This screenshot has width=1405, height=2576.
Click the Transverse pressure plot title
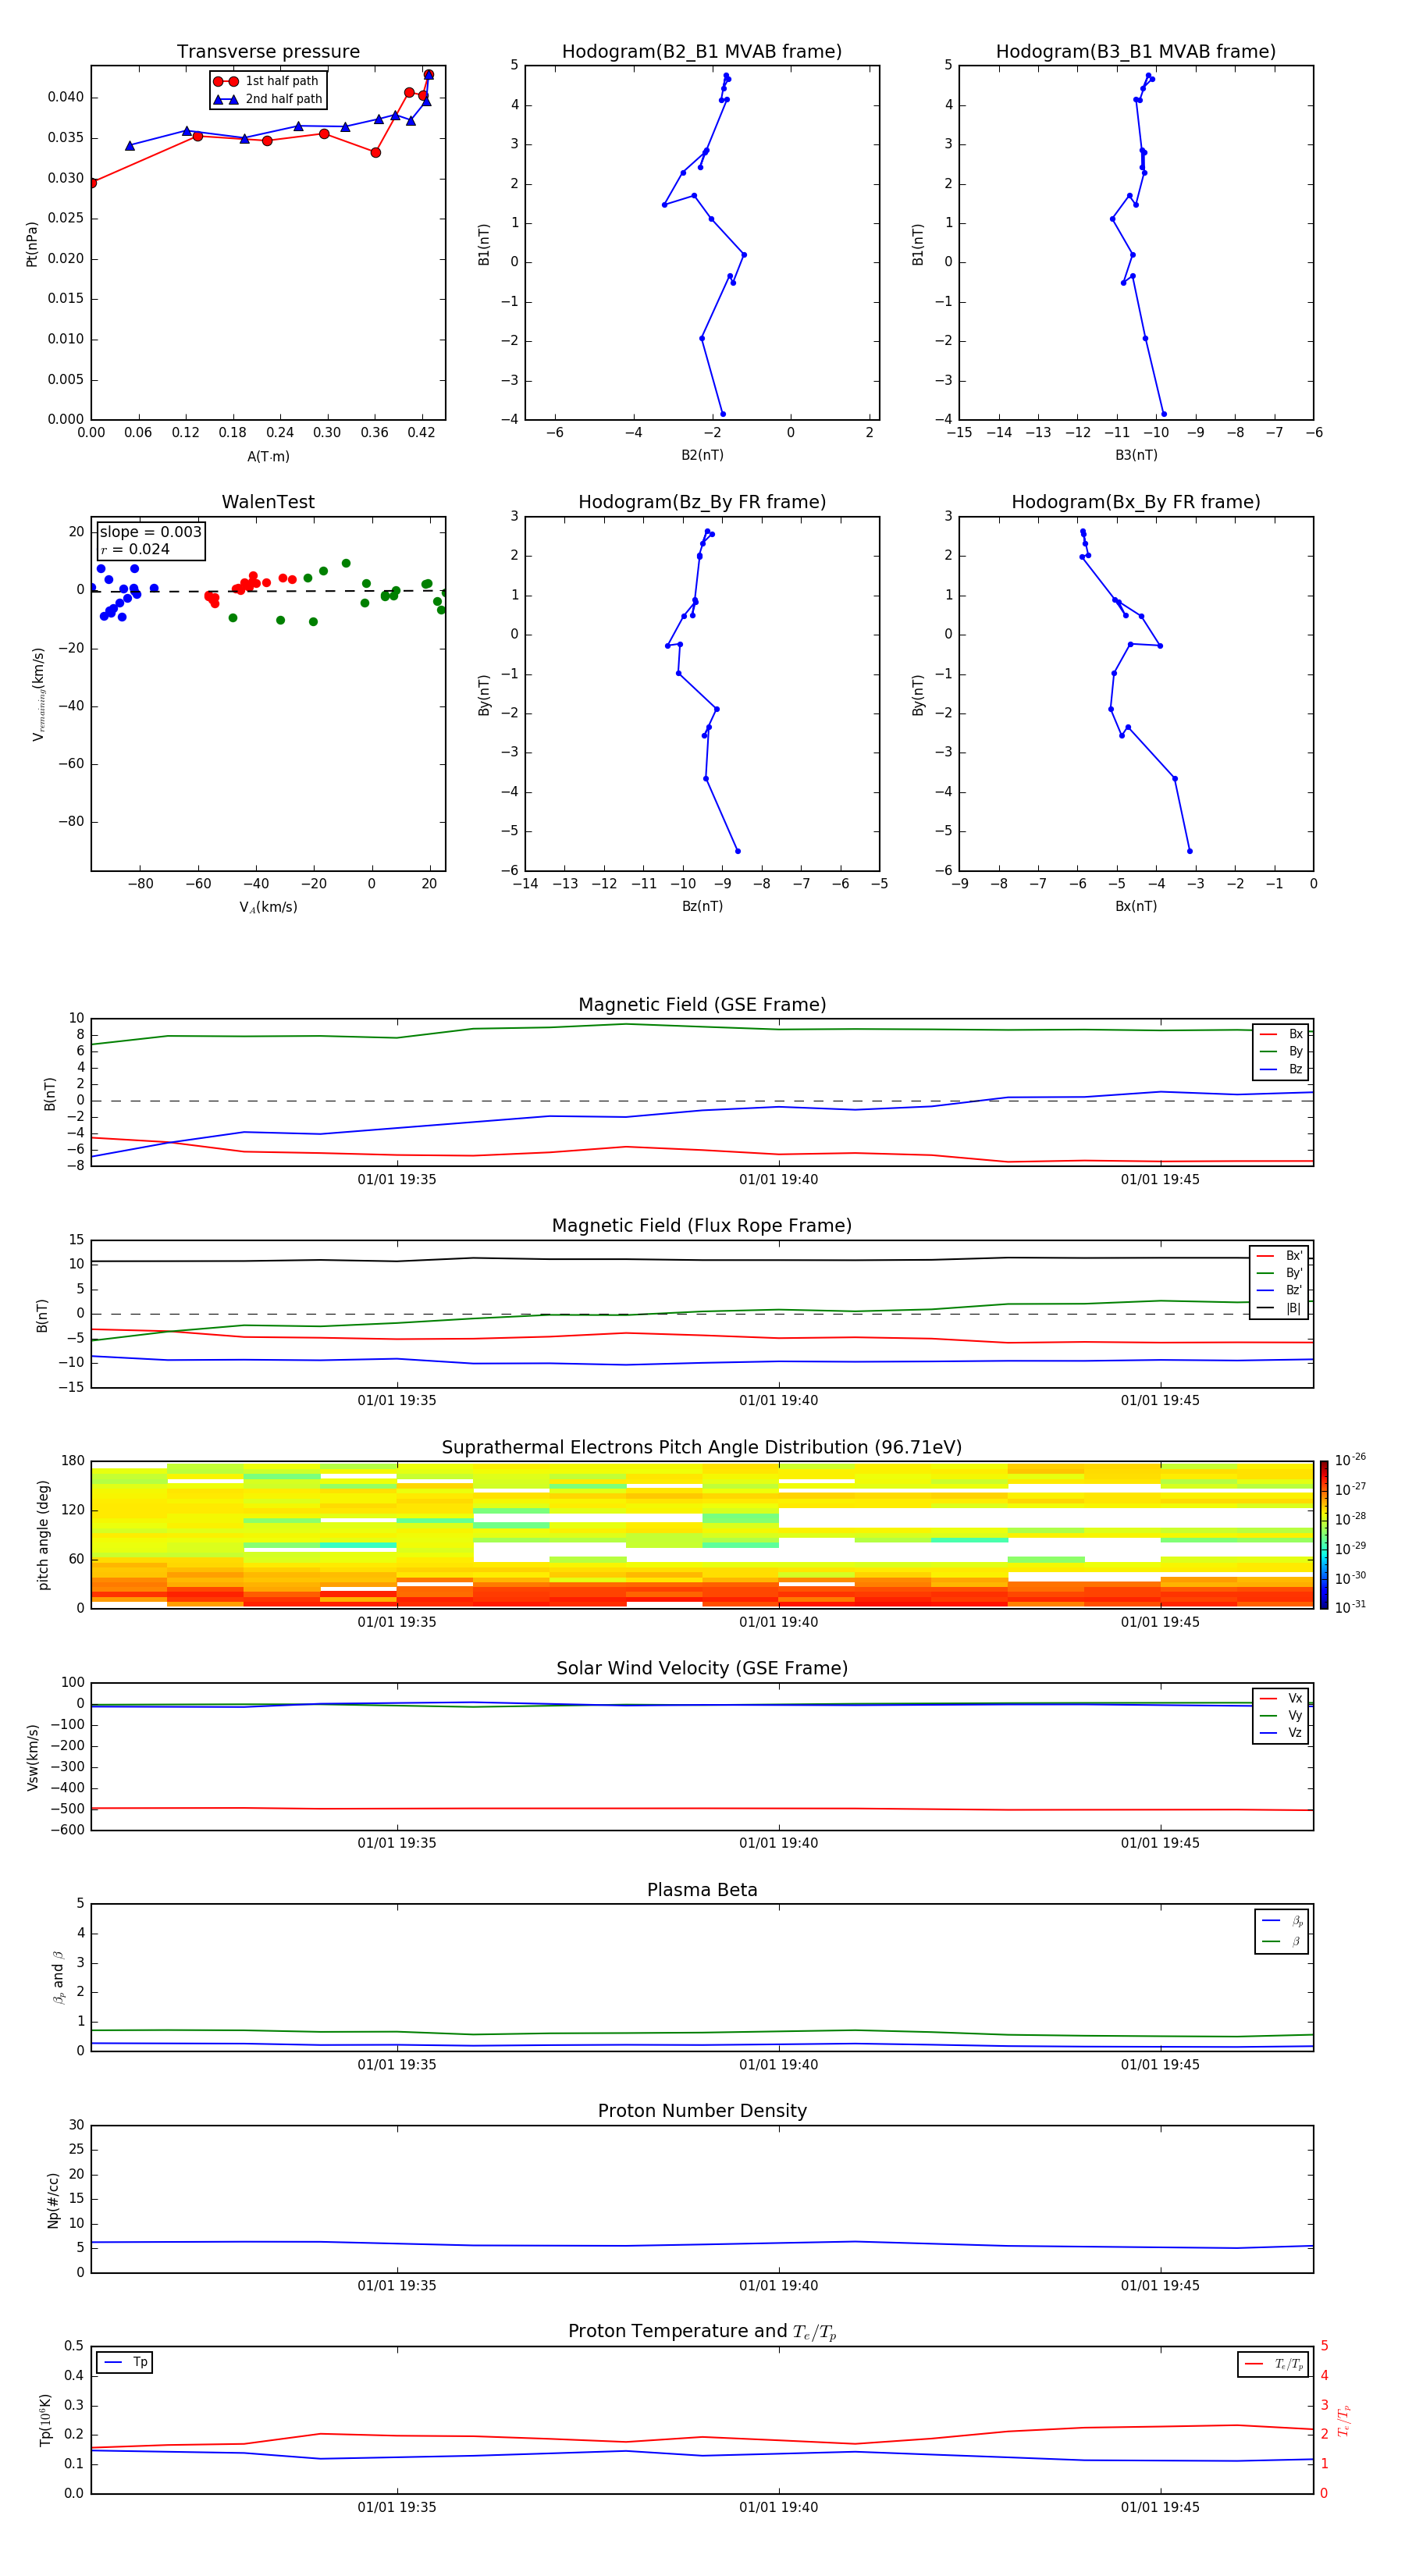coord(268,52)
